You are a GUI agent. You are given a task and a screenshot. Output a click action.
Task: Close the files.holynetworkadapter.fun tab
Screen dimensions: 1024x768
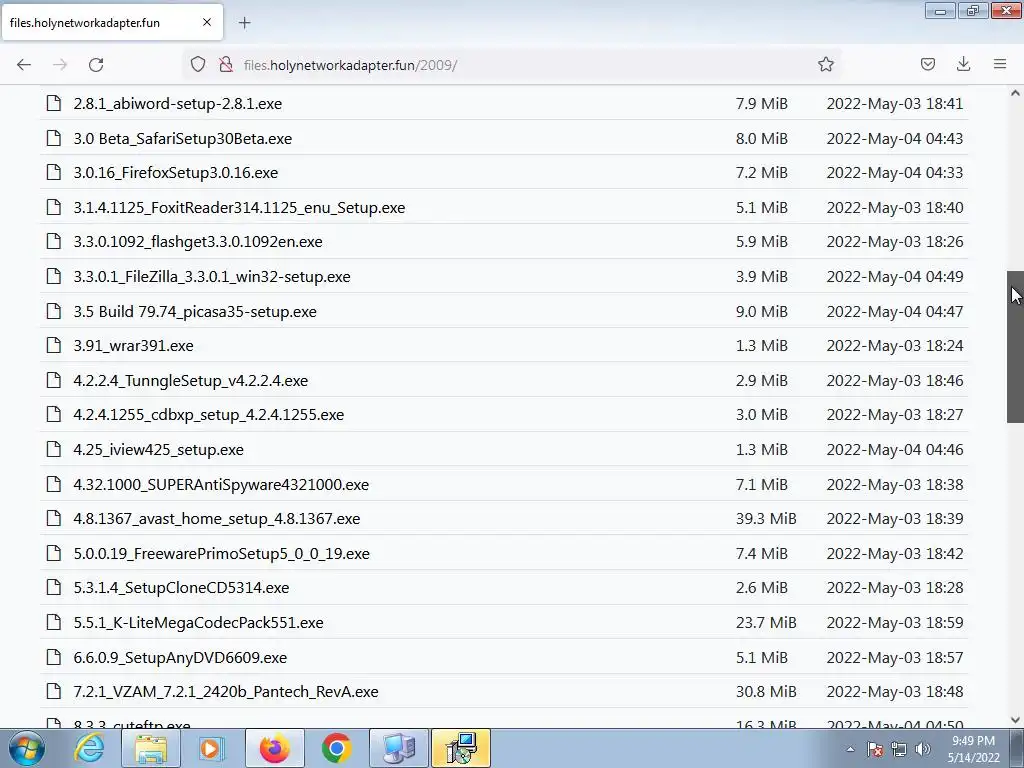point(206,22)
